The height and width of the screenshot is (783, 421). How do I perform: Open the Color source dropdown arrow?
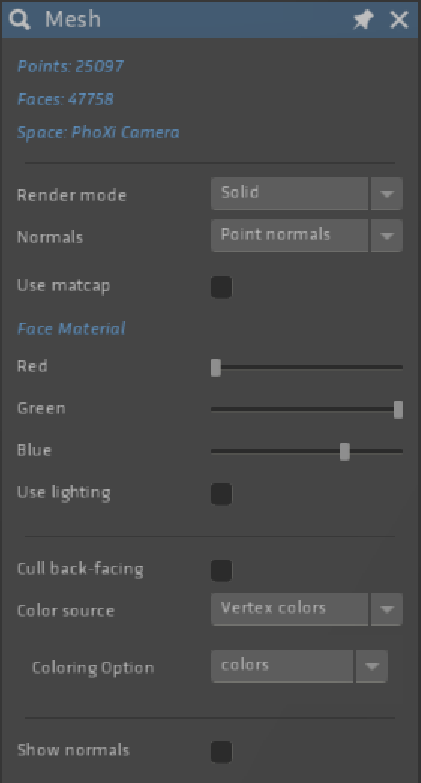[387, 609]
